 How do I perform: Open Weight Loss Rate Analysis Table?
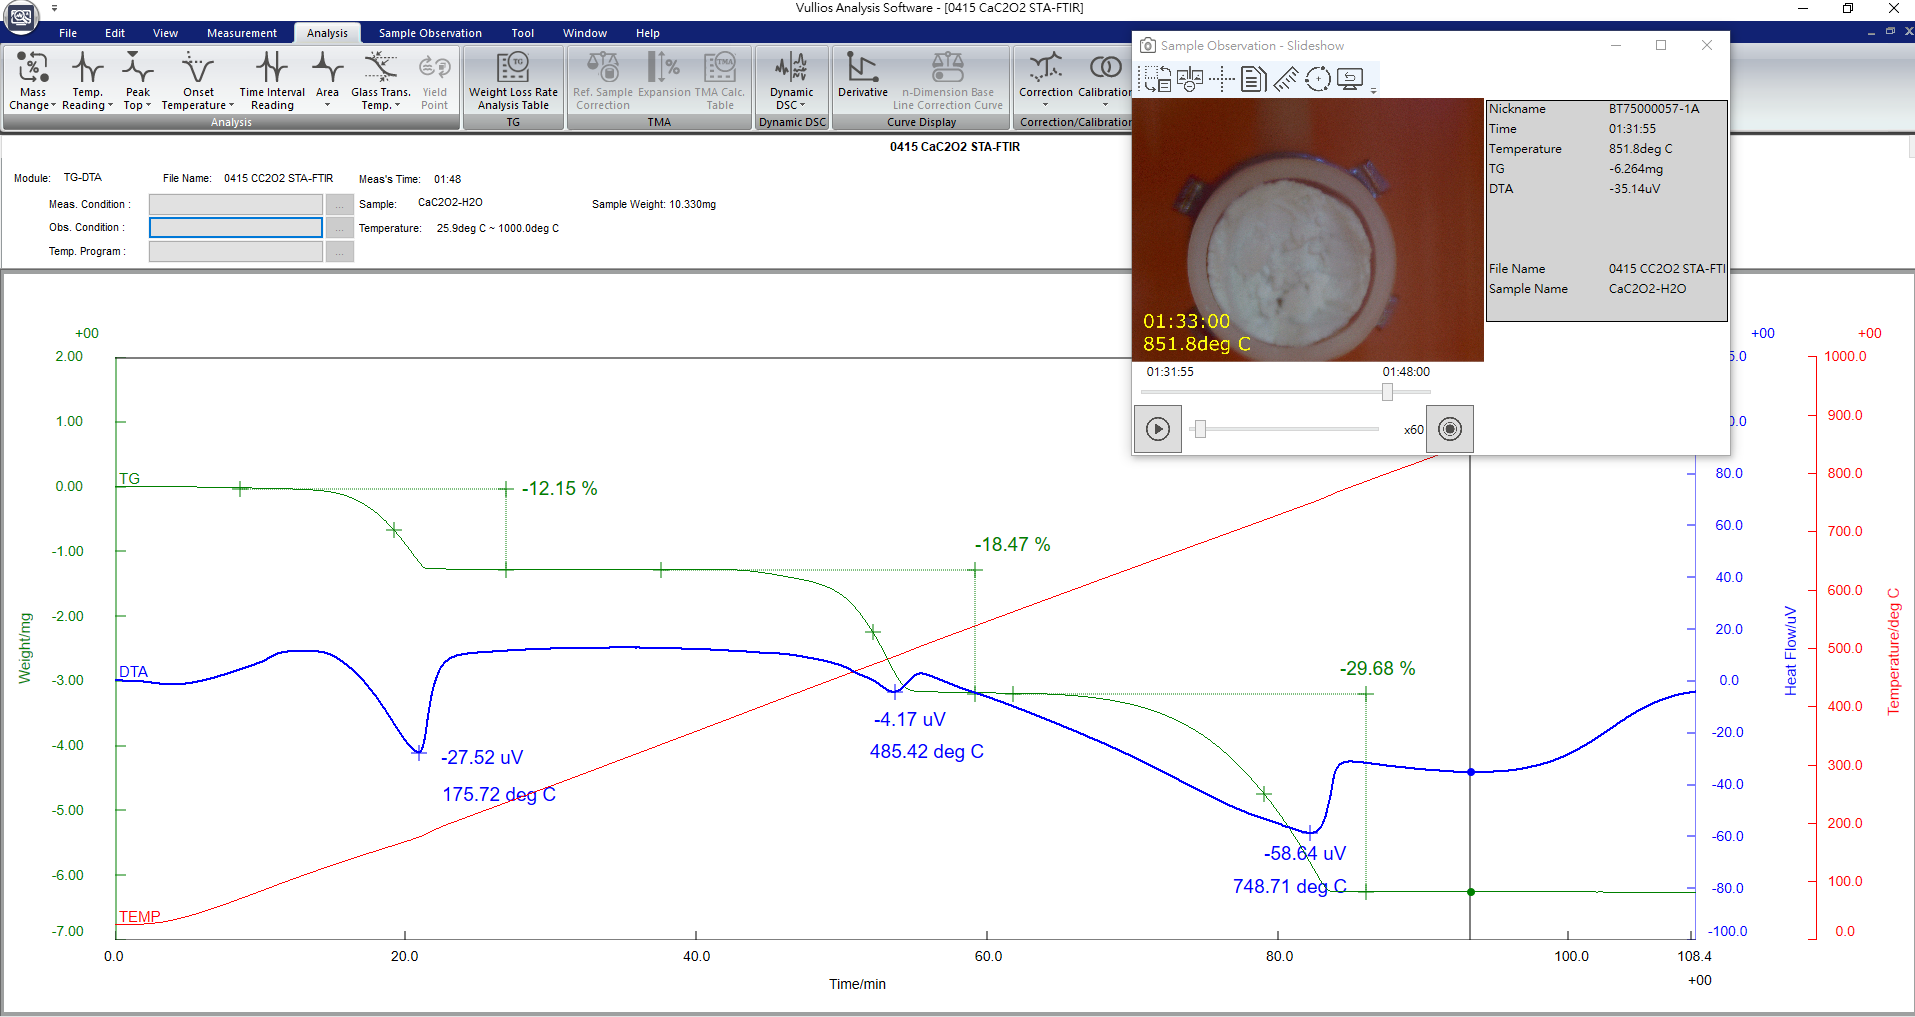click(x=513, y=80)
